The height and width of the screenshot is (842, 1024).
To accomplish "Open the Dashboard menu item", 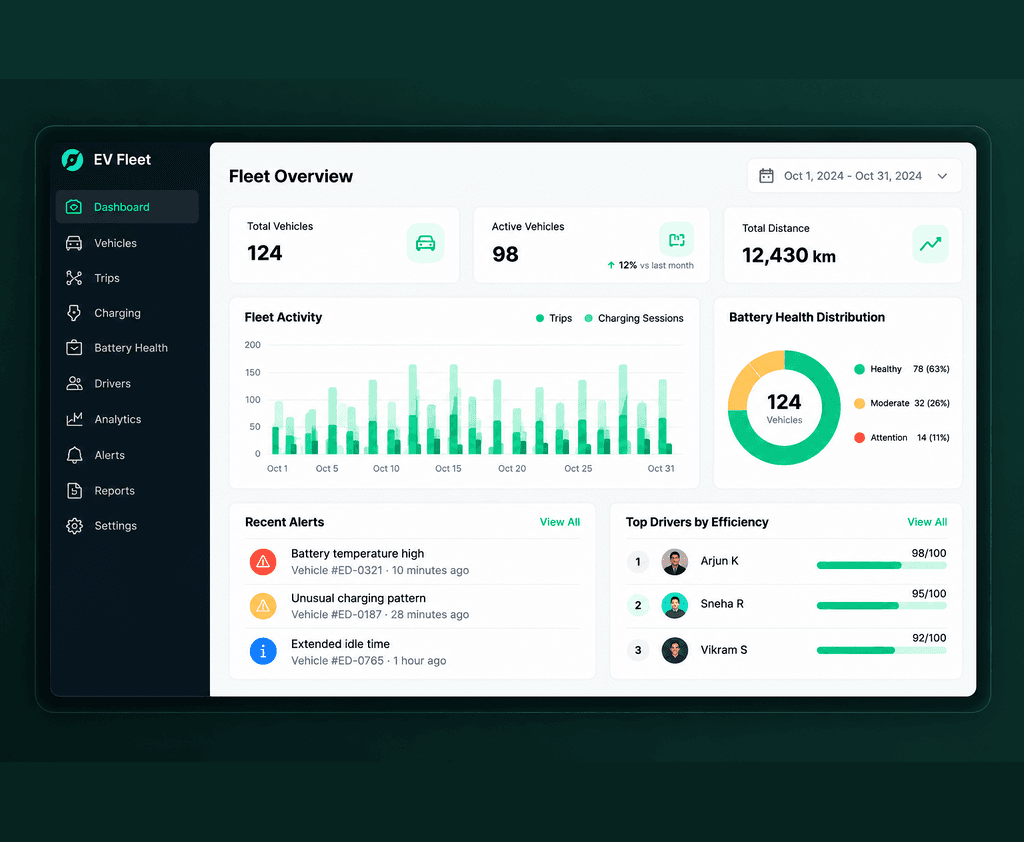I will (x=127, y=207).
